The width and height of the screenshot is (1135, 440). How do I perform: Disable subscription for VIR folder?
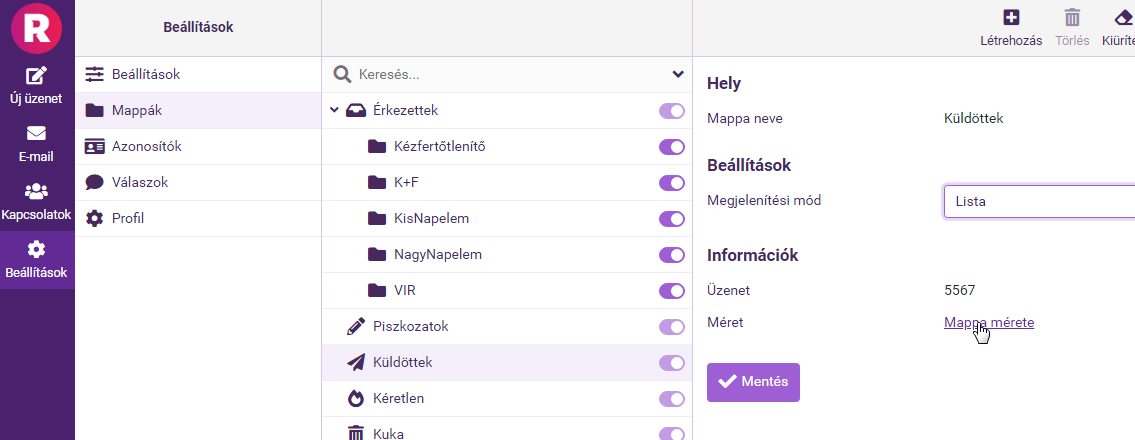click(x=671, y=291)
